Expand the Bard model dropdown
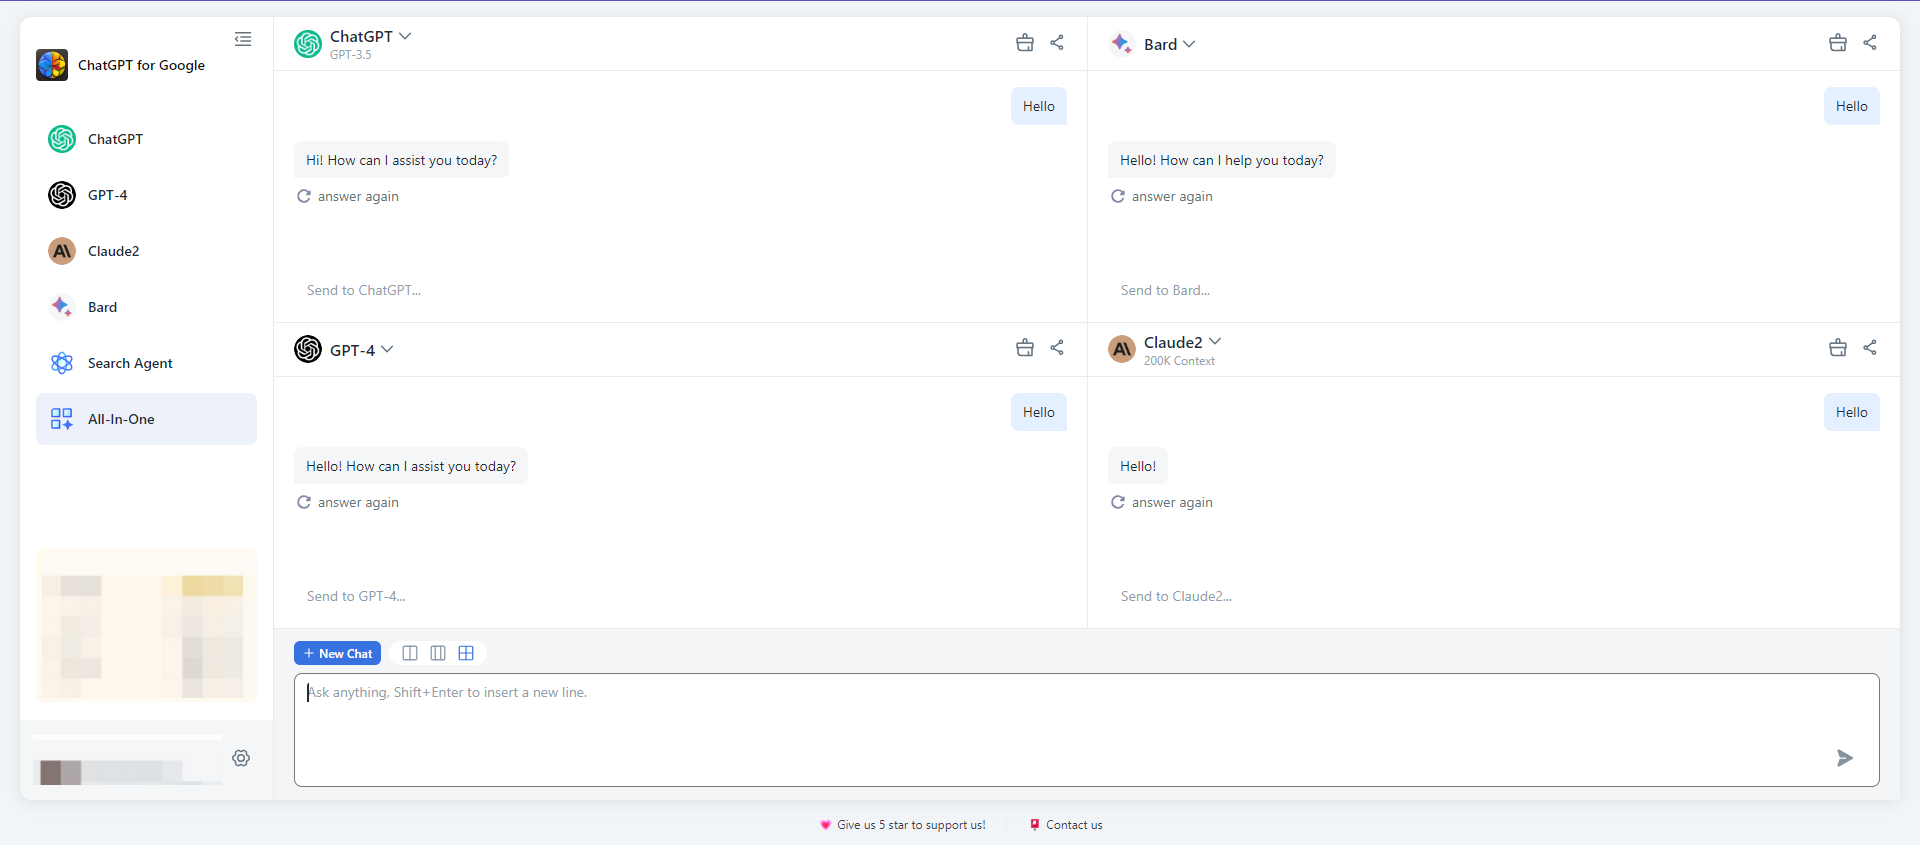 (x=1189, y=44)
